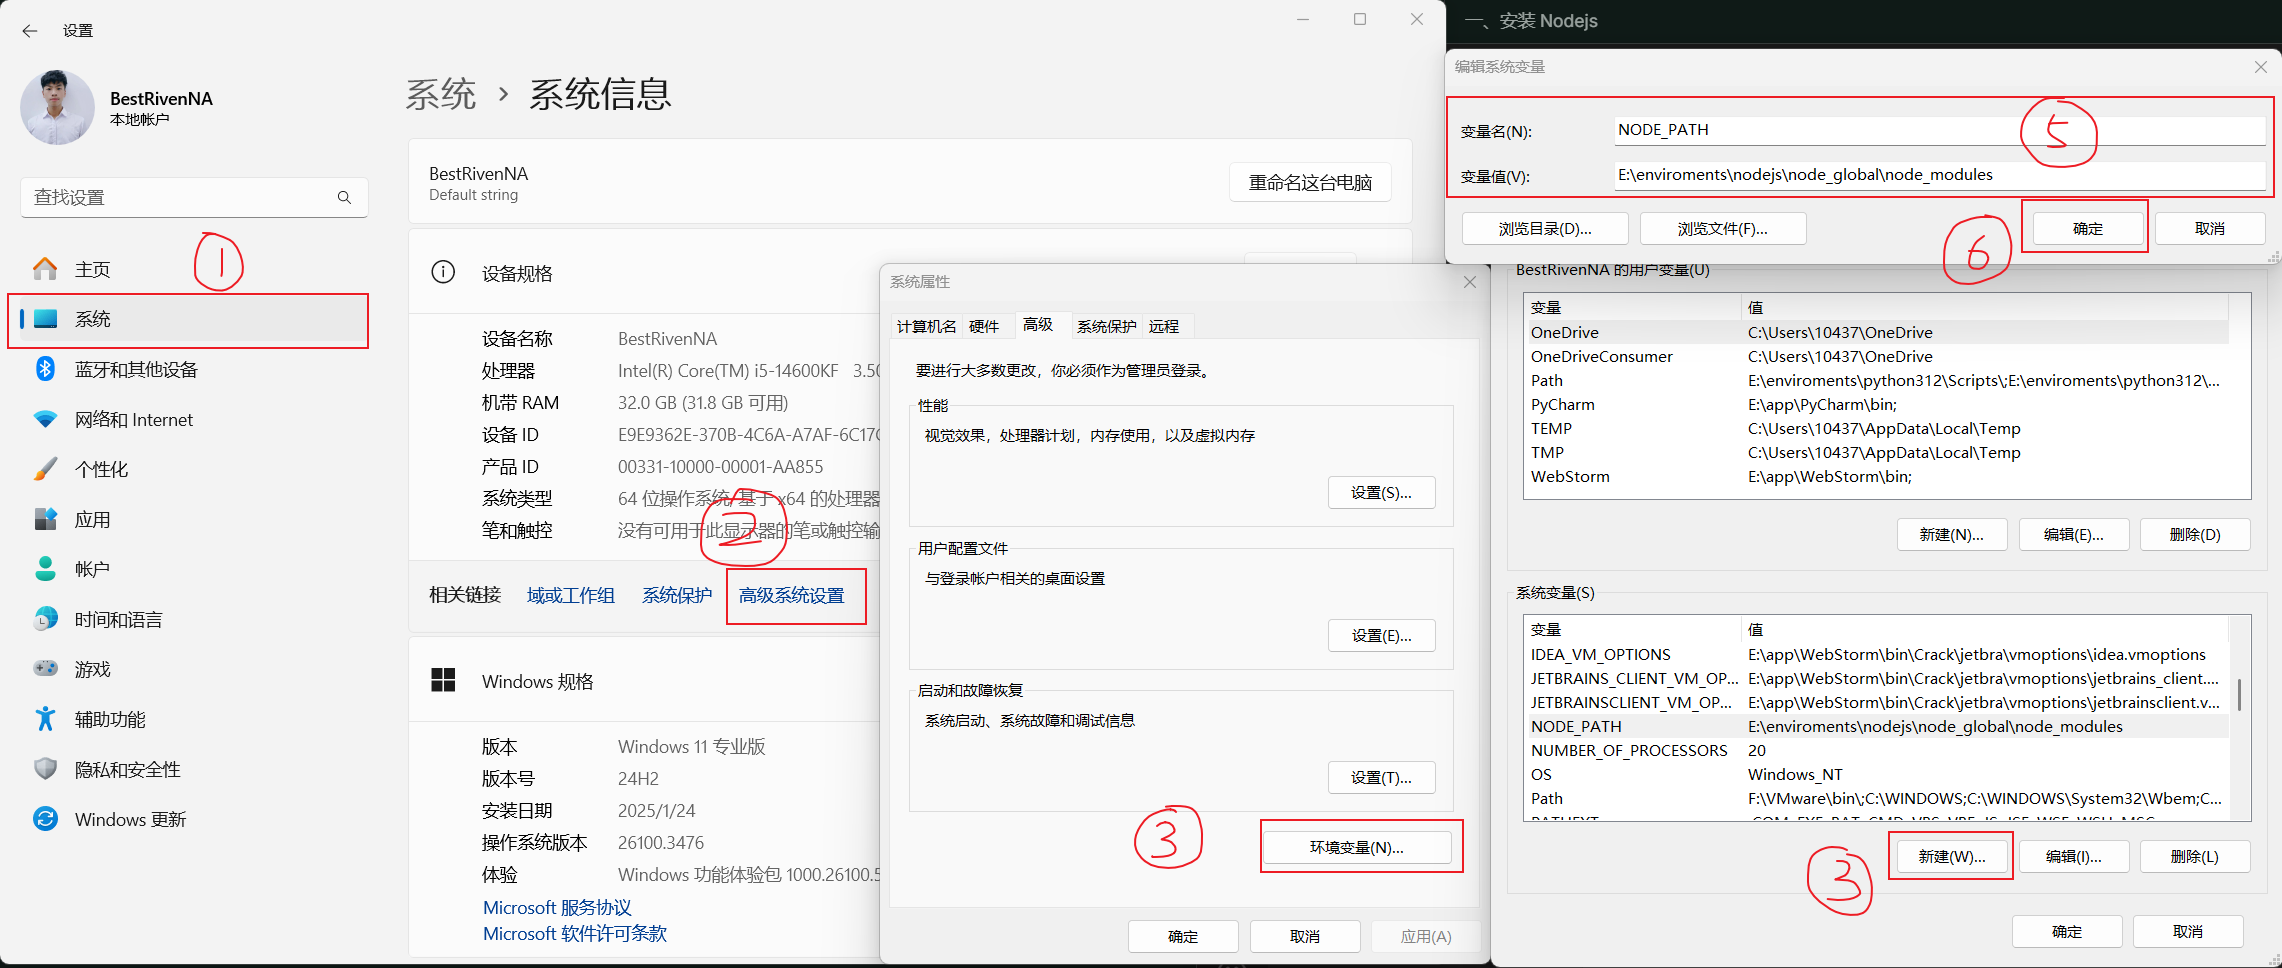Switch to the 硬件 tab

(x=985, y=325)
